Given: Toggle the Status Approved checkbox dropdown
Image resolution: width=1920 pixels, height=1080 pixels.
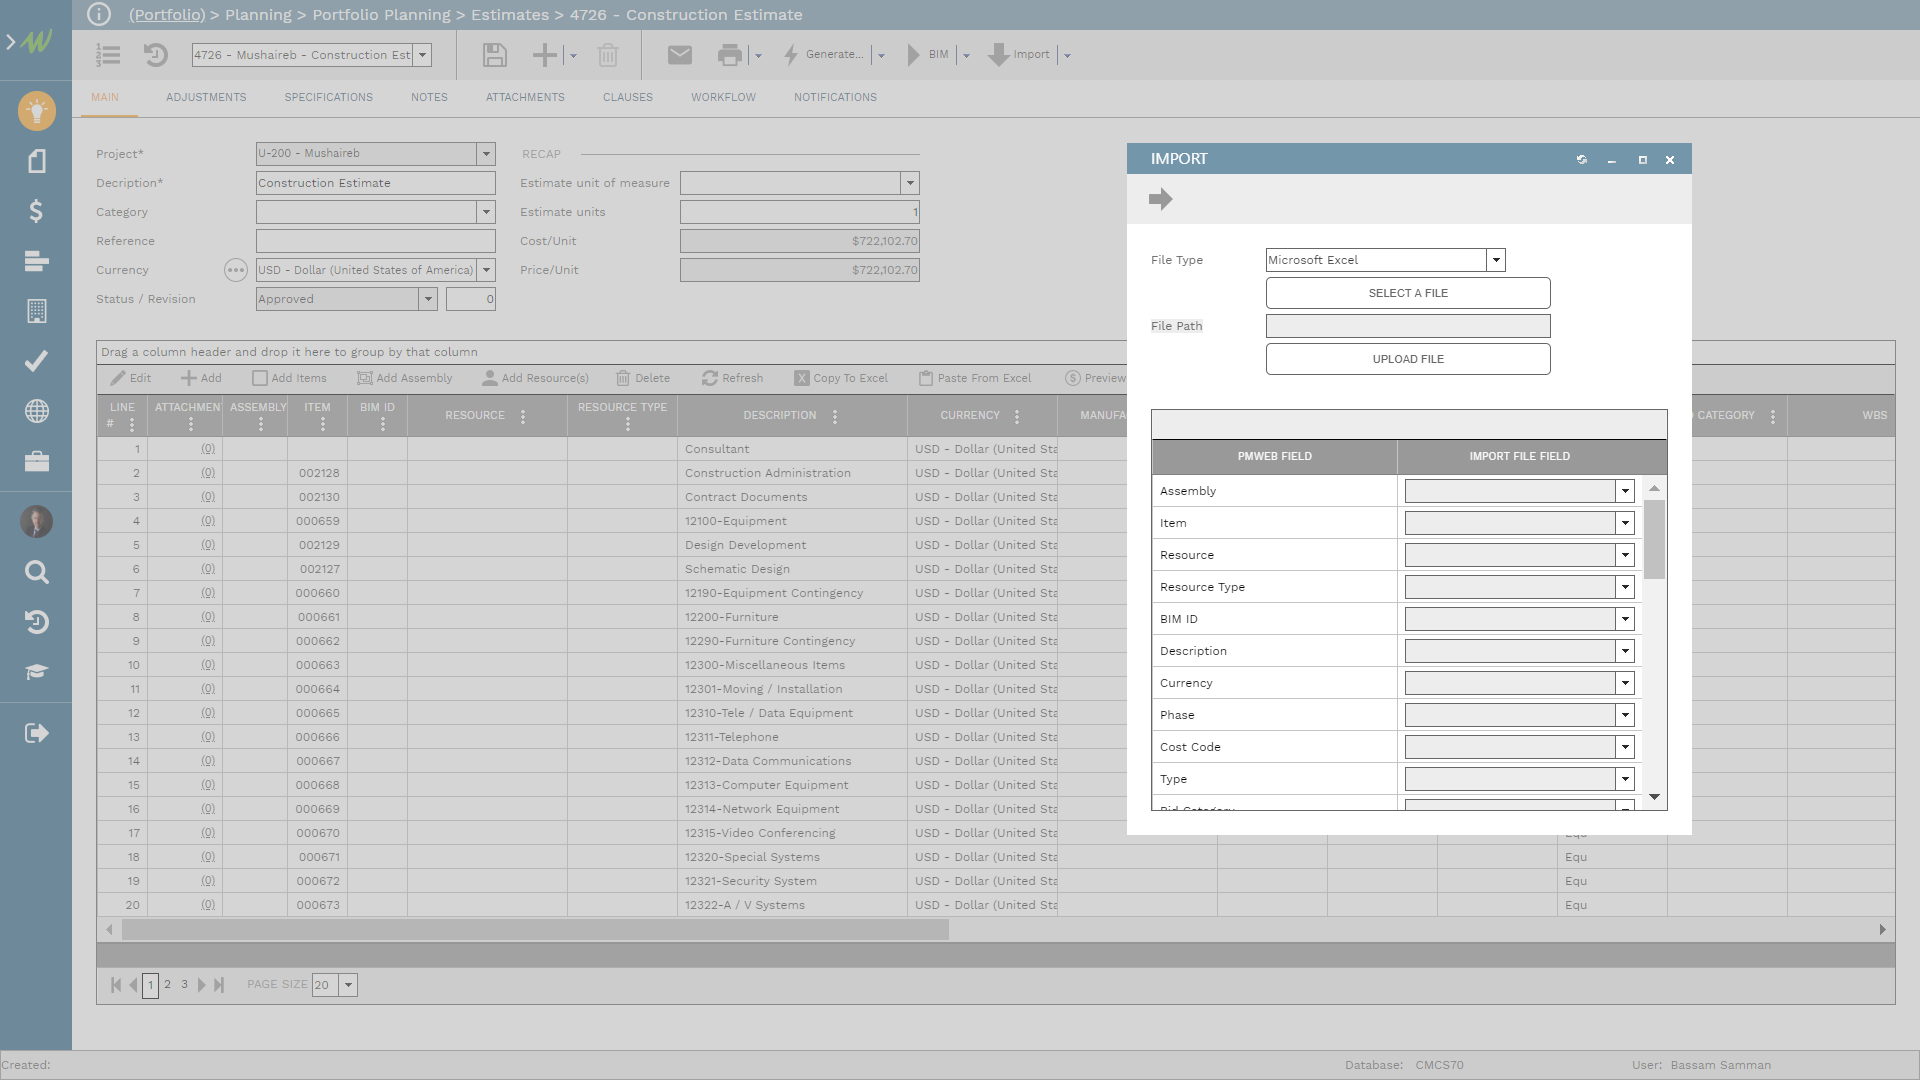Looking at the screenshot, I should [x=429, y=299].
